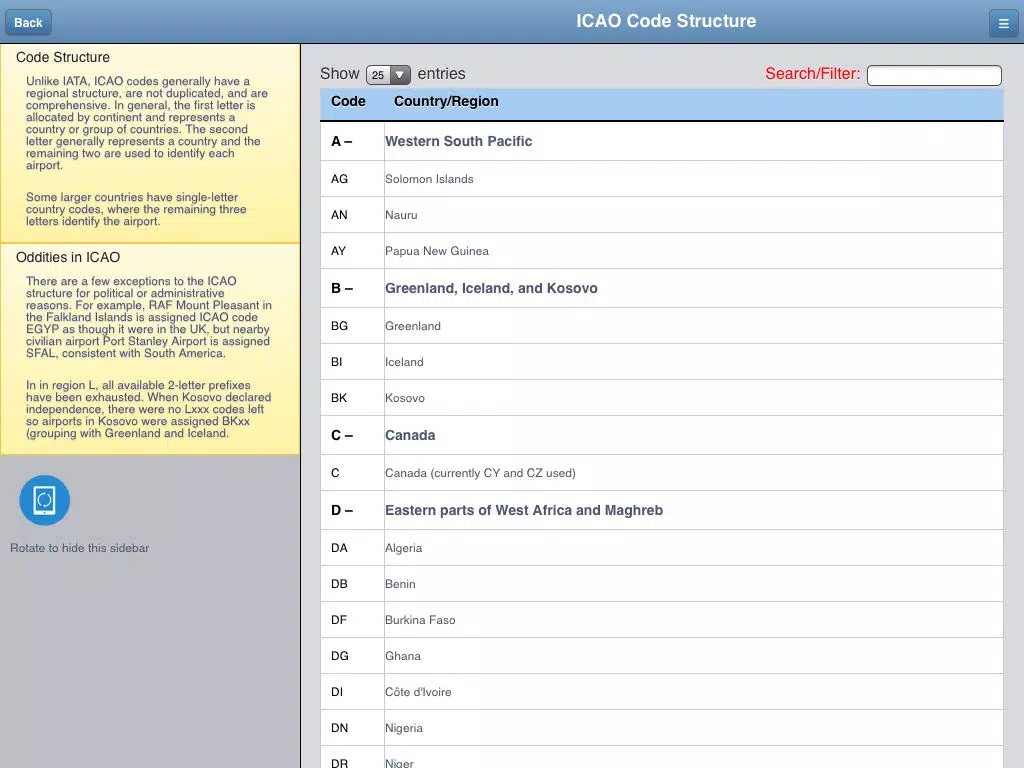Viewport: 1024px width, 768px height.
Task: Choose the Papua New Guinea row
Action: pos(662,251)
